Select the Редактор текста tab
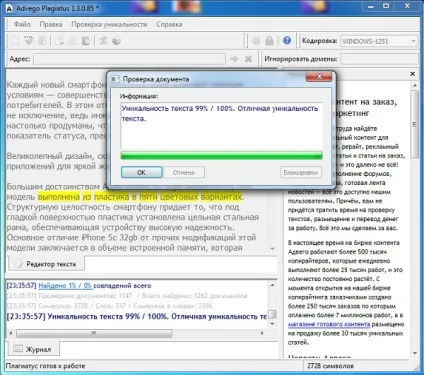 46,264
